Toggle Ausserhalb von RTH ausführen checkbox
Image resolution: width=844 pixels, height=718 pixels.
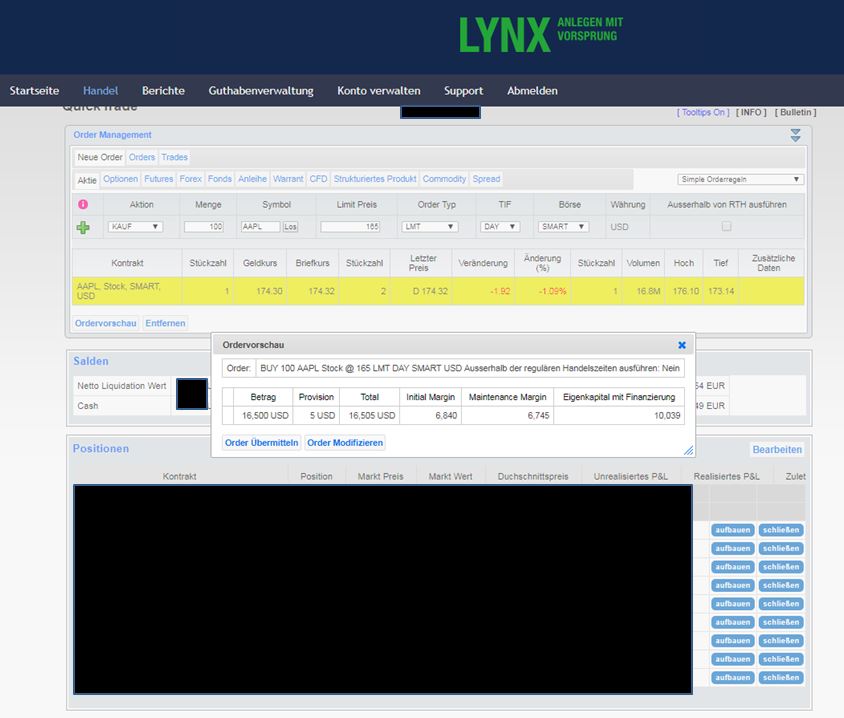click(726, 226)
